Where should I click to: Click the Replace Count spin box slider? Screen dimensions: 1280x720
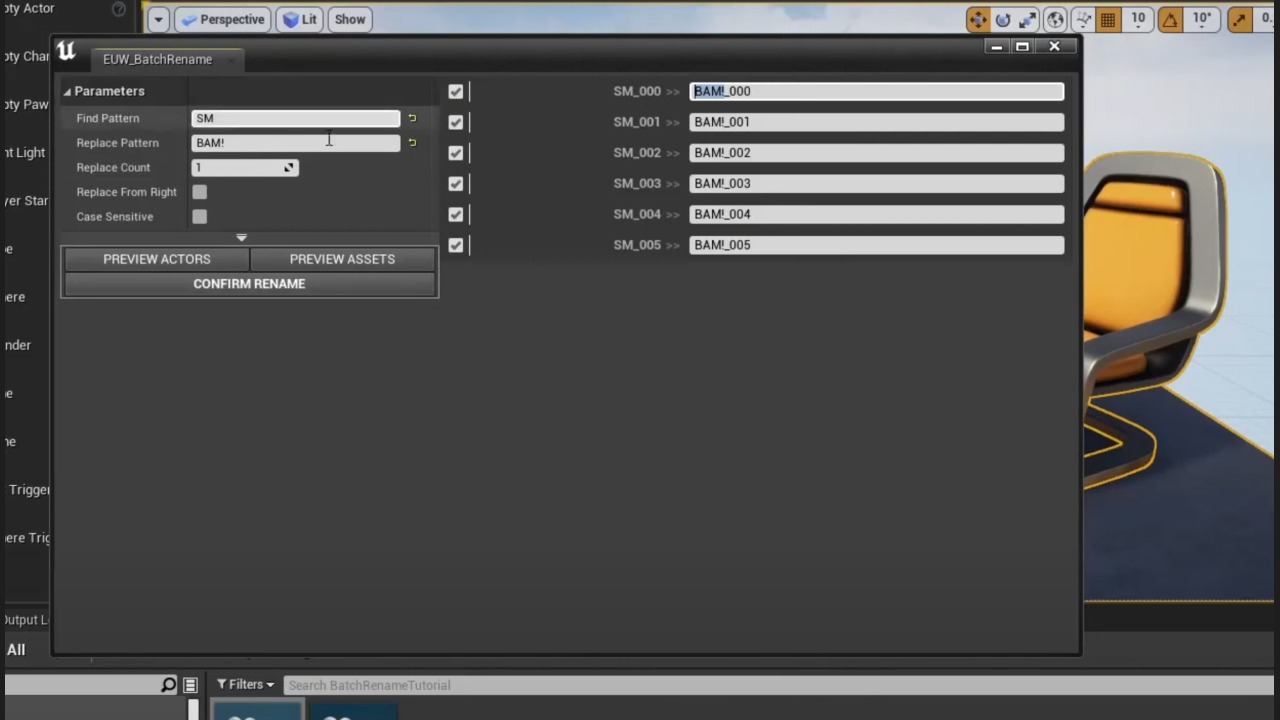240,168
